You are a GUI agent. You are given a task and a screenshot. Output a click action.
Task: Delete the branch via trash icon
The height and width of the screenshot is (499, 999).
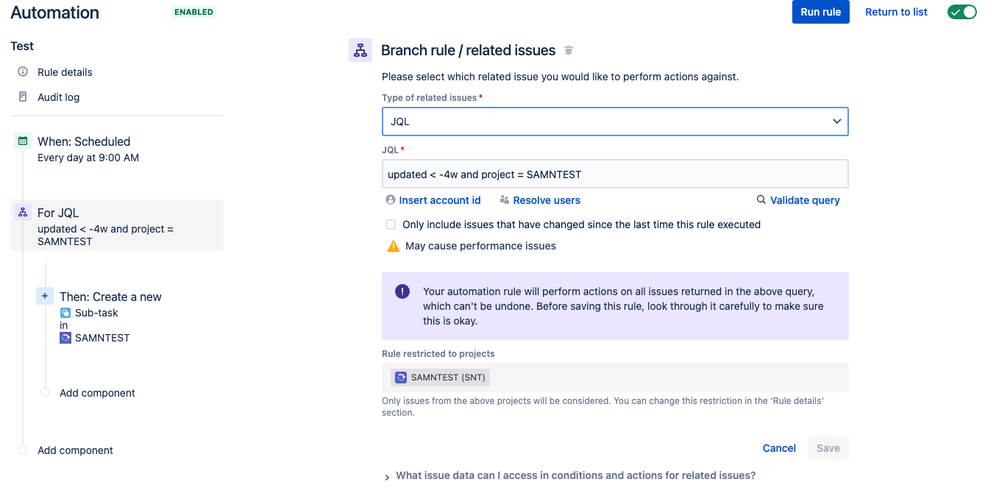(569, 50)
